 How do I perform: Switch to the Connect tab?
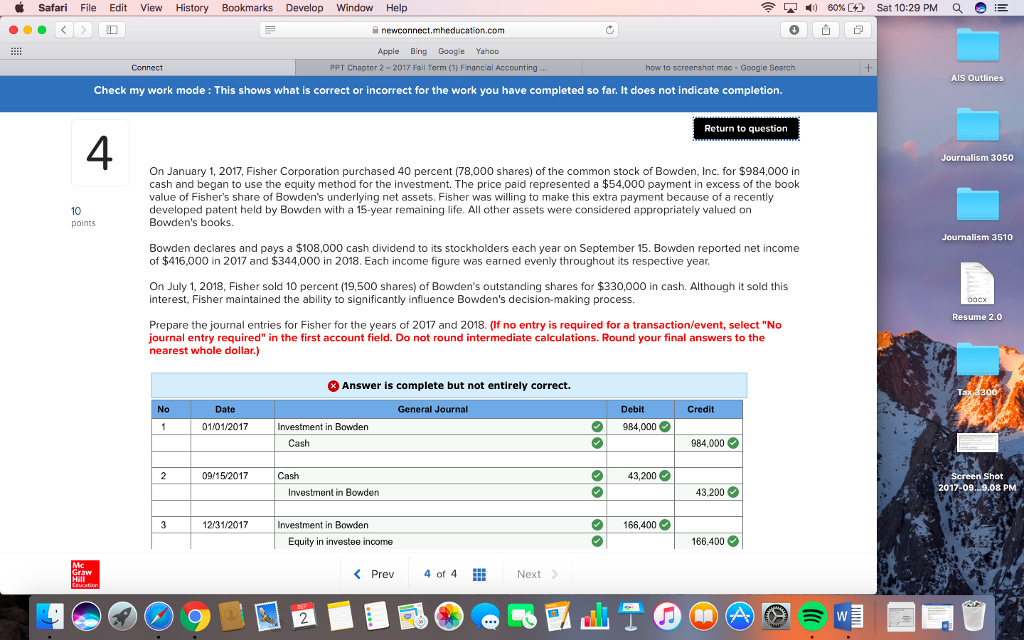tap(148, 67)
